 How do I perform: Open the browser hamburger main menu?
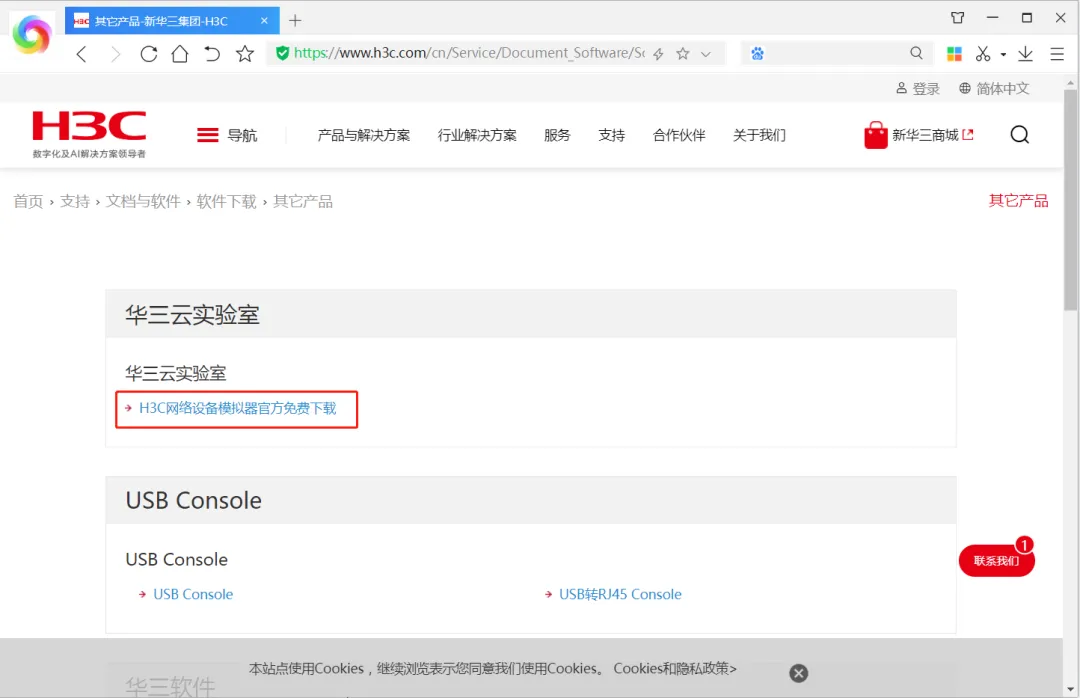pyautogui.click(x=1057, y=54)
